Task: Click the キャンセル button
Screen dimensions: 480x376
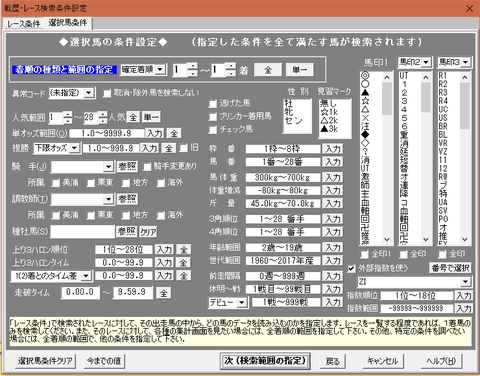Action: [x=383, y=361]
